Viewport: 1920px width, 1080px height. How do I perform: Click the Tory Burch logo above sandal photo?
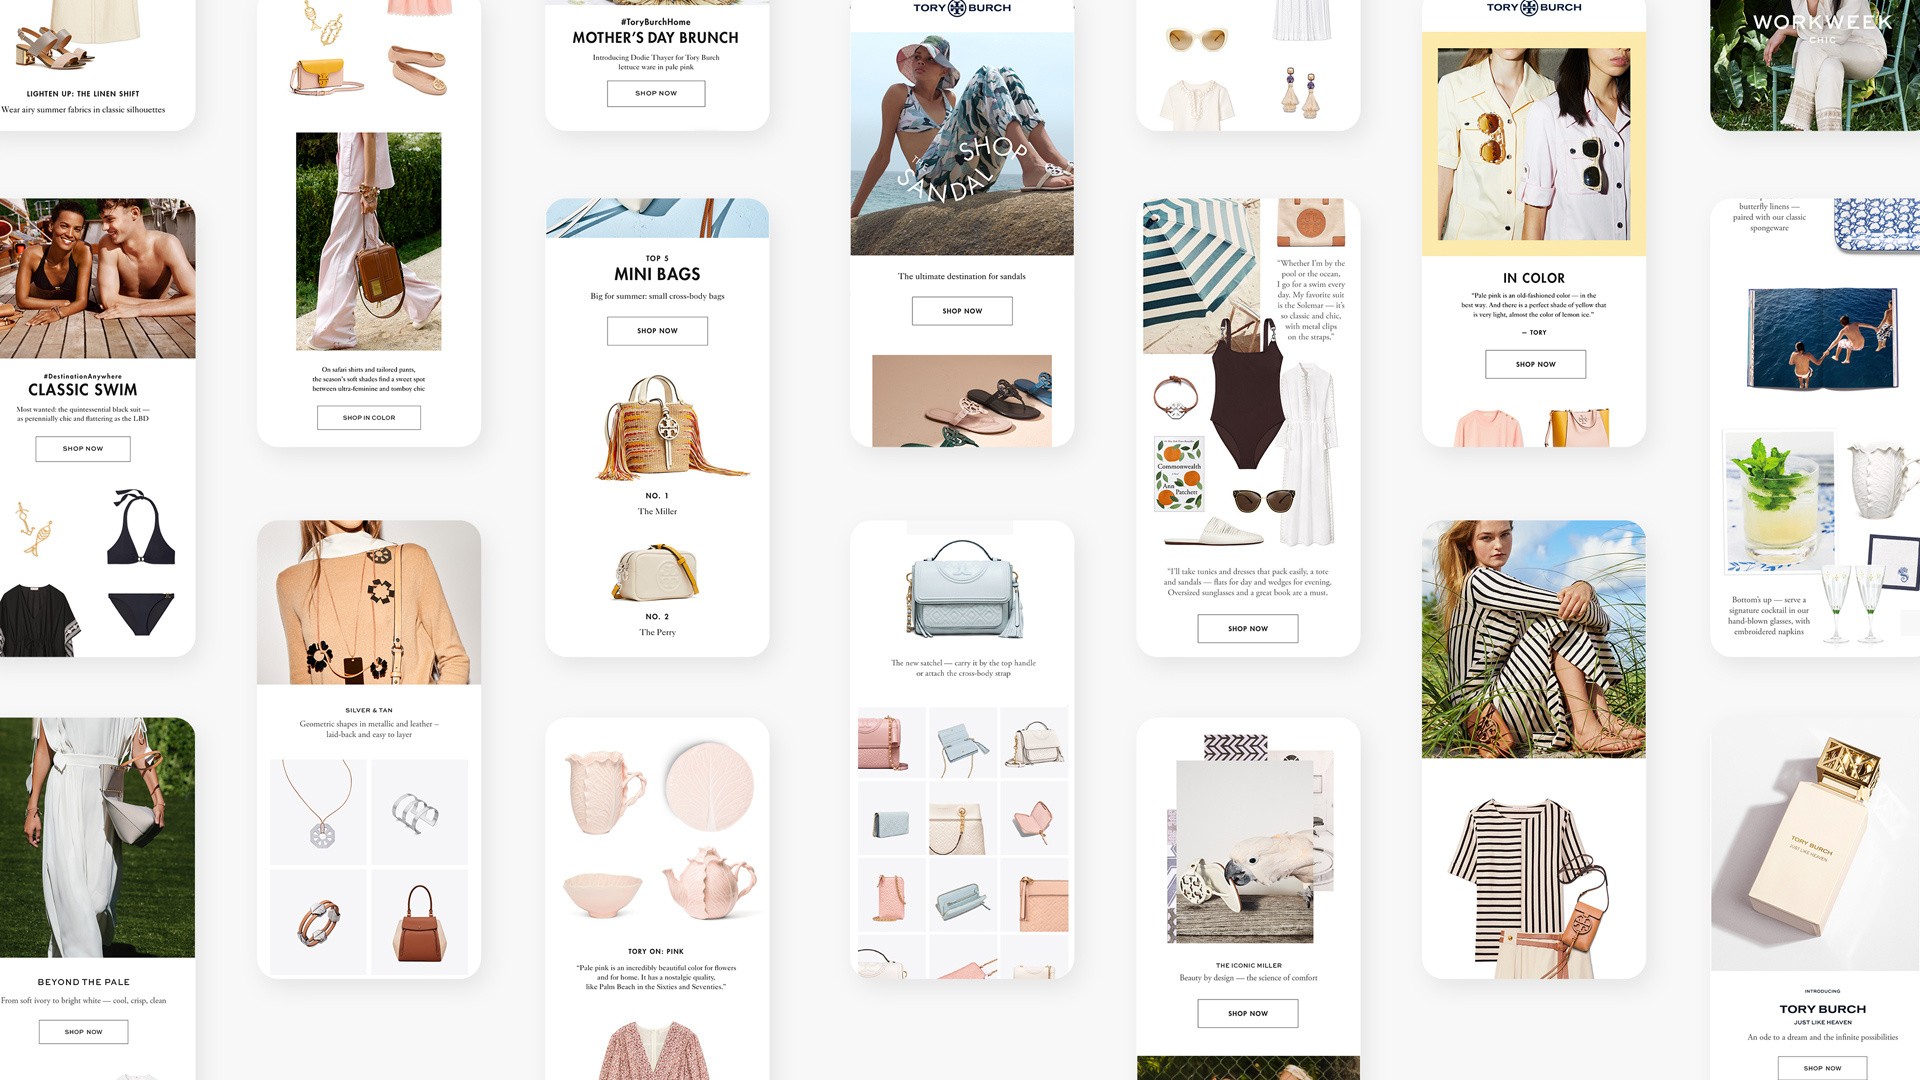962,8
